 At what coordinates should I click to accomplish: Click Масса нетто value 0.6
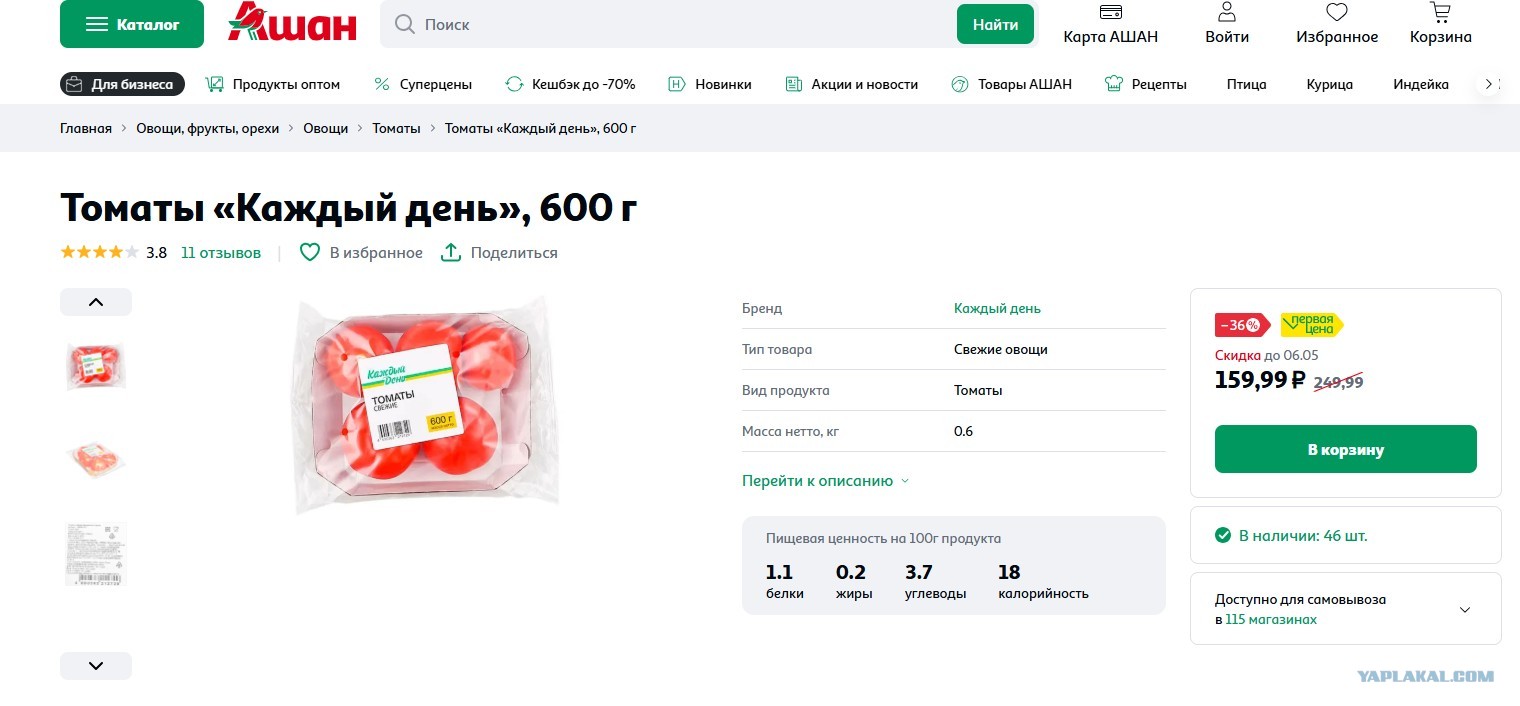pyautogui.click(x=963, y=431)
